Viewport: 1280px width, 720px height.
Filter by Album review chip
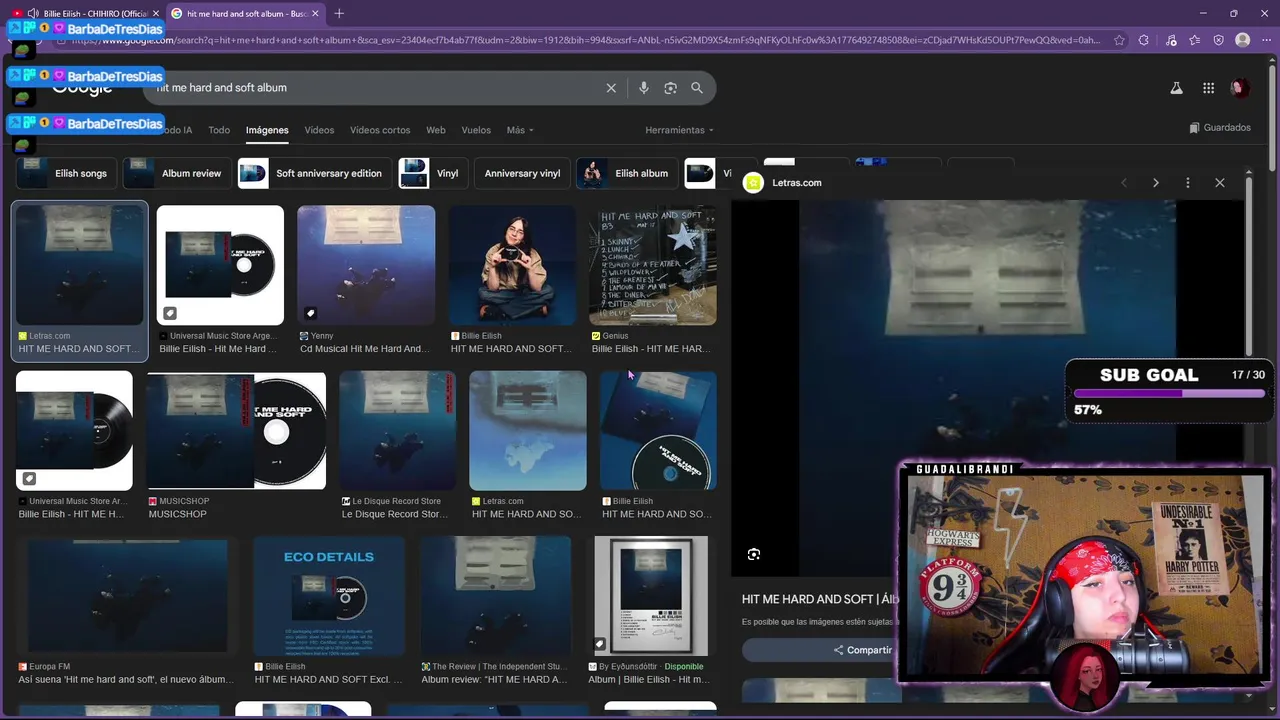tap(176, 173)
